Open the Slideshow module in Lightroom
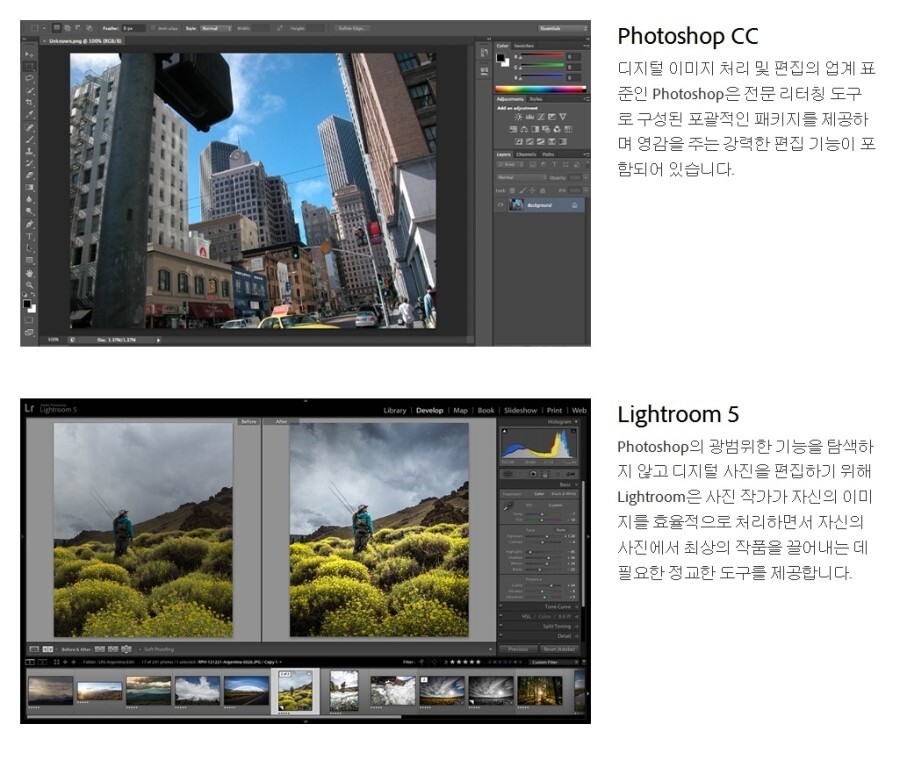The image size is (900, 767). (x=521, y=410)
